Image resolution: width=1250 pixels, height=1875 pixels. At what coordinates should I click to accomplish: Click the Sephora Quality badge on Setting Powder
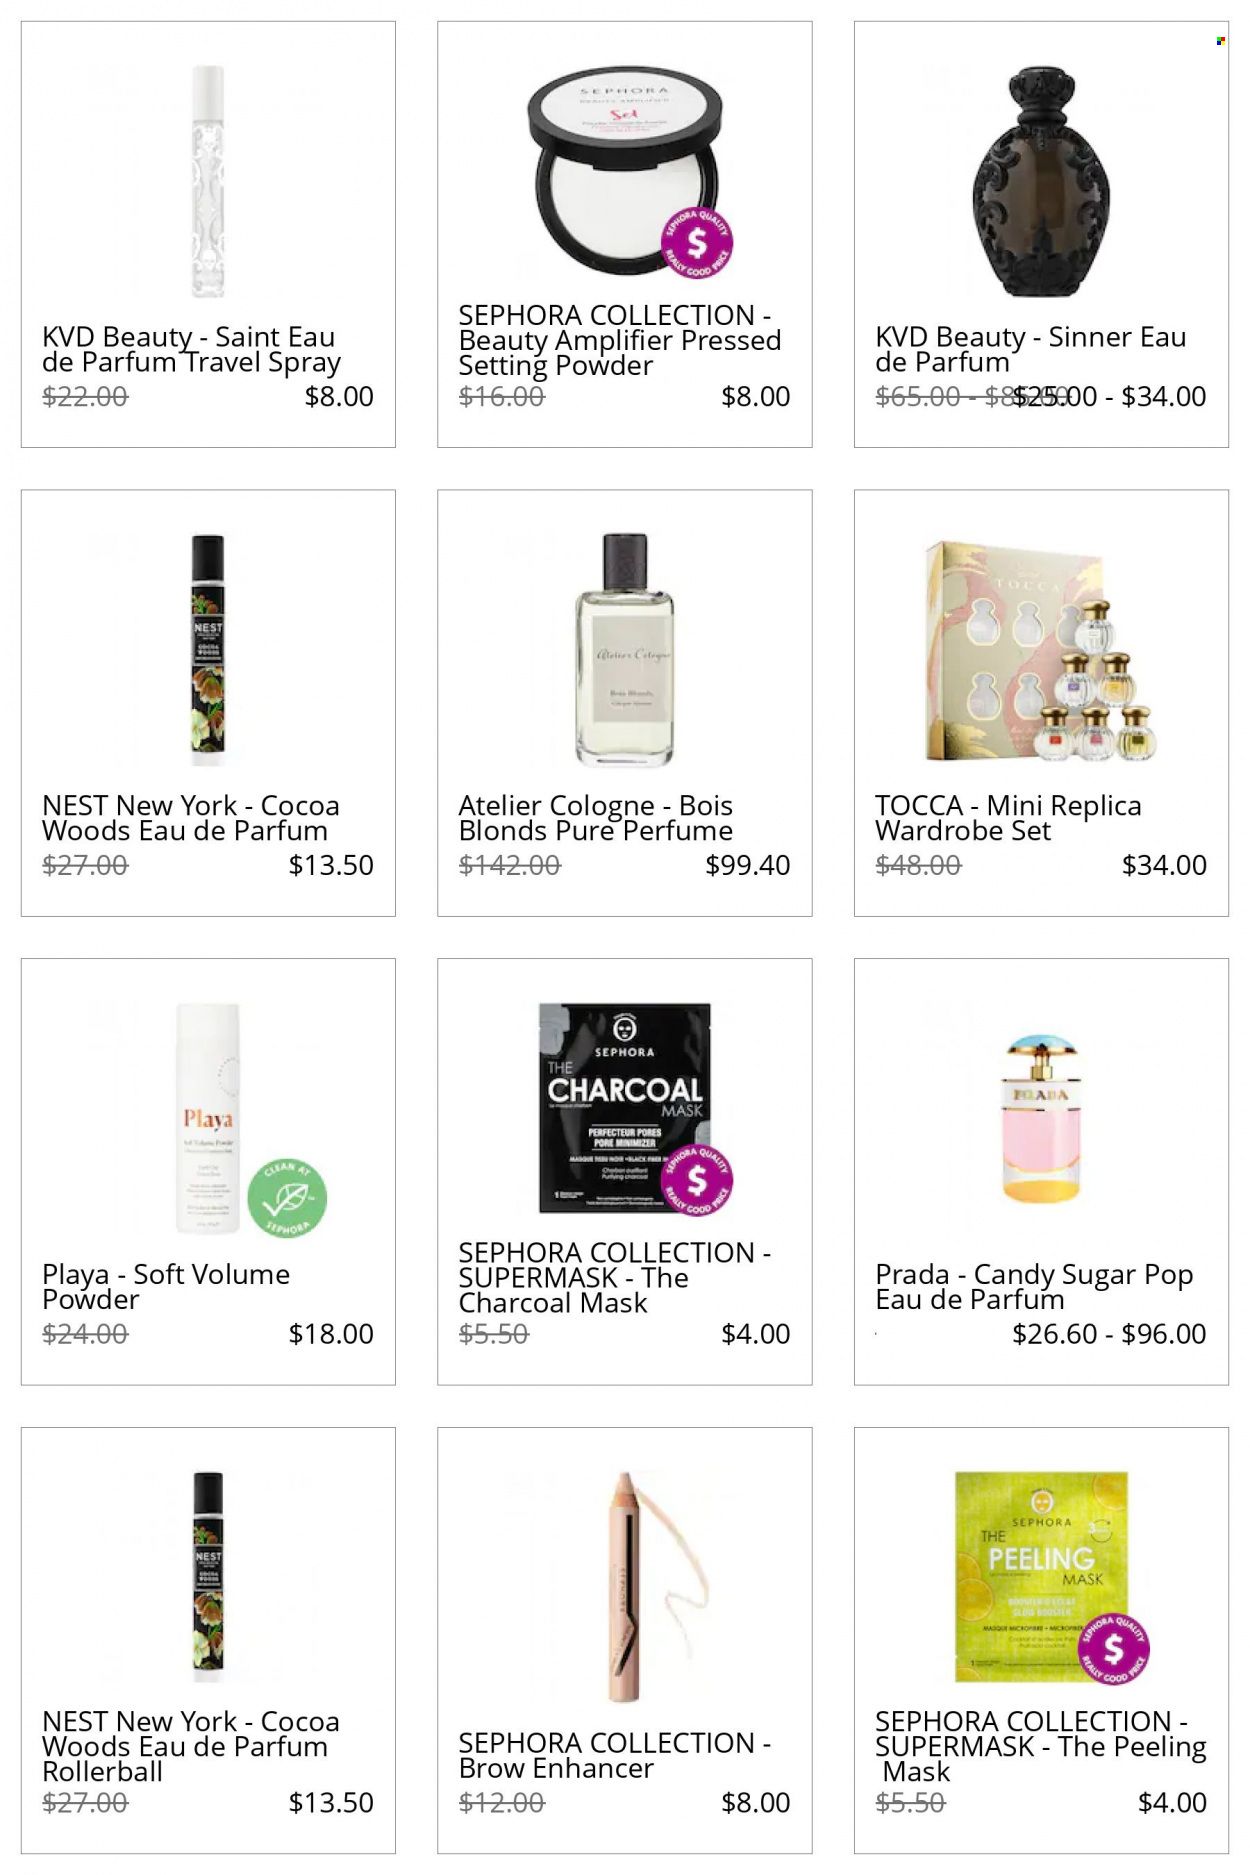(697, 244)
